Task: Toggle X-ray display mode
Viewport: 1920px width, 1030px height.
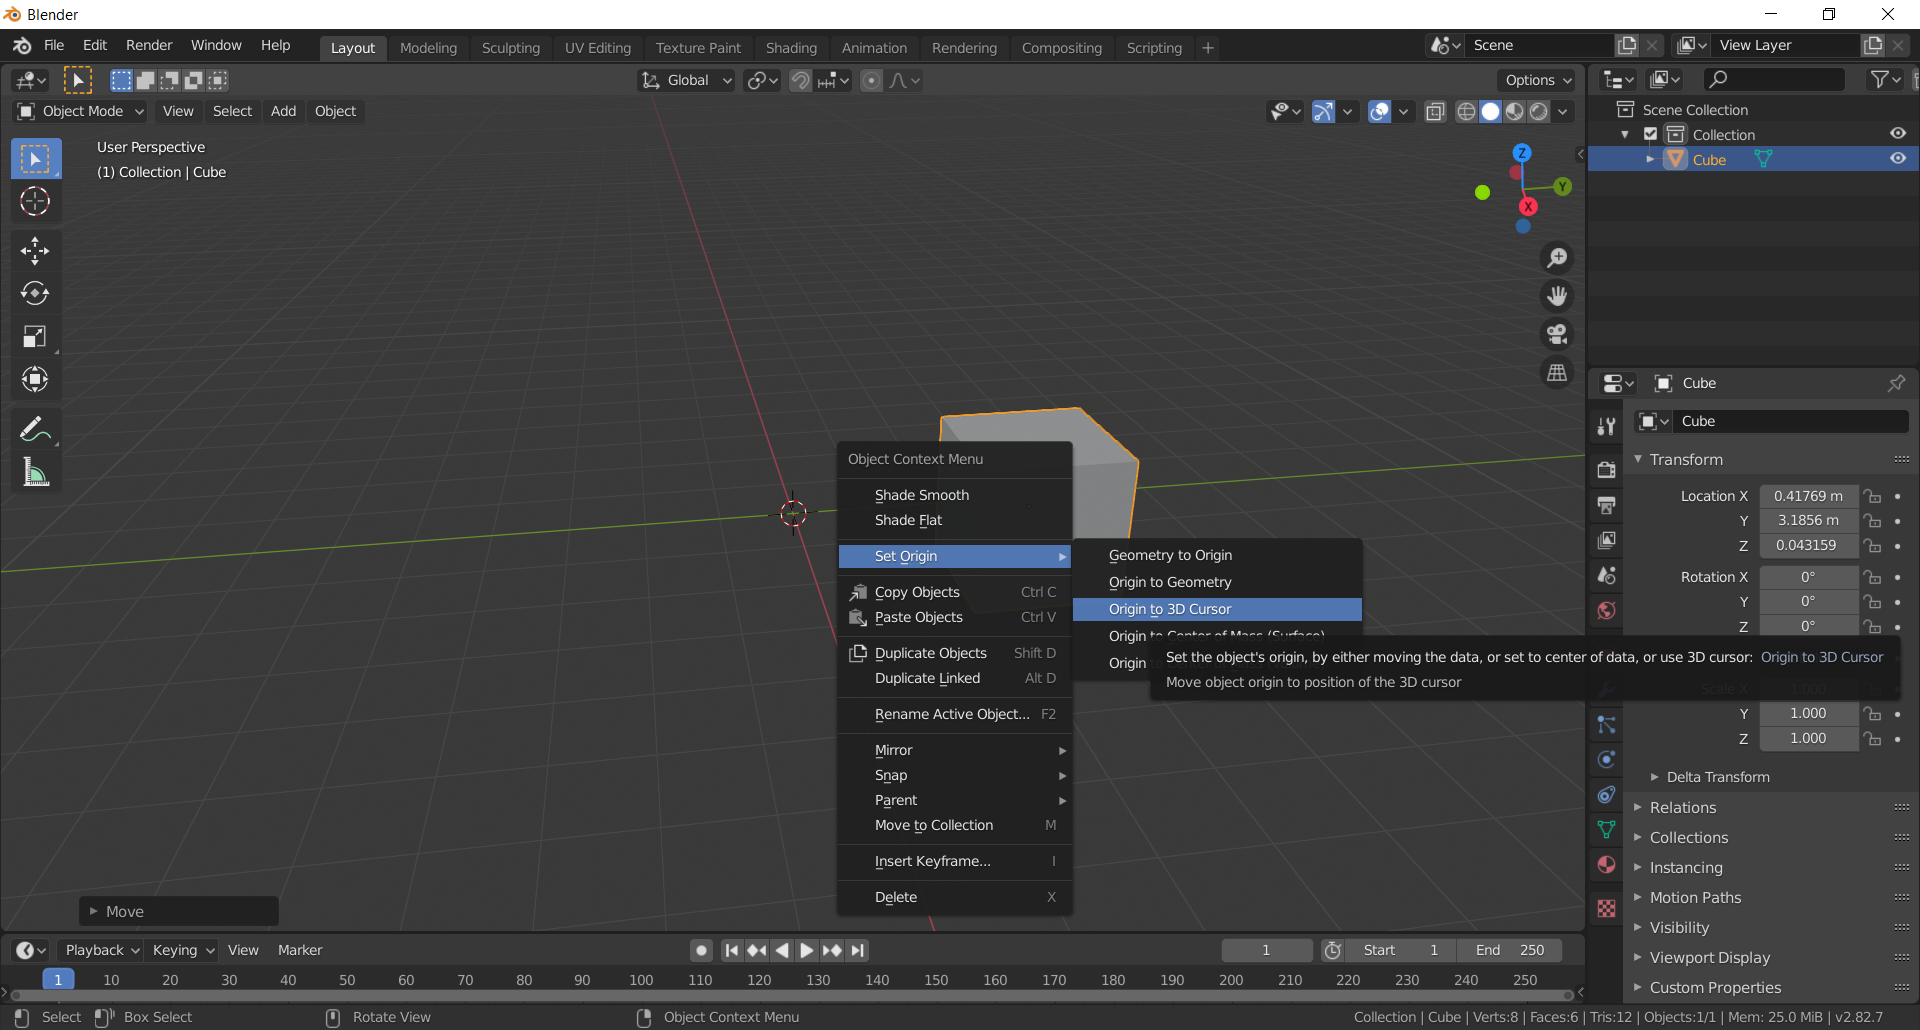Action: click(x=1435, y=111)
